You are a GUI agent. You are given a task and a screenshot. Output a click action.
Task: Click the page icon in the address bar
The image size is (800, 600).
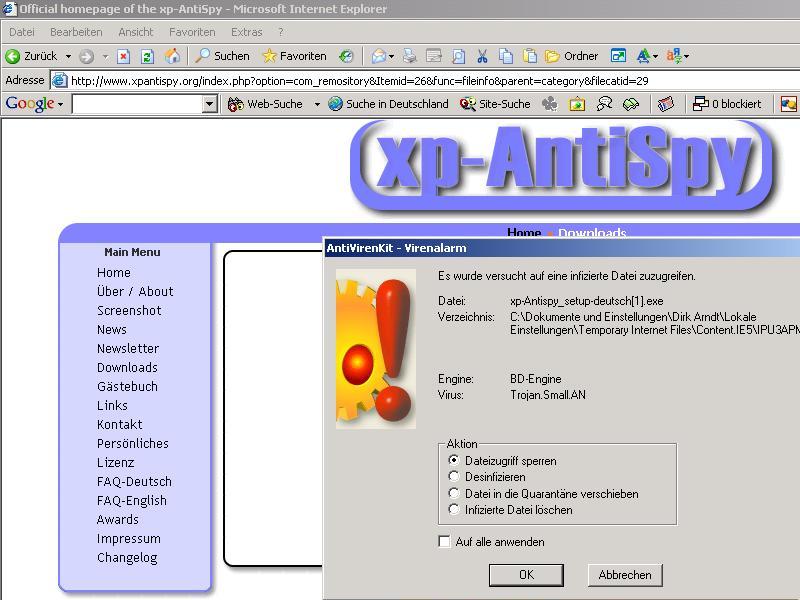click(x=60, y=81)
